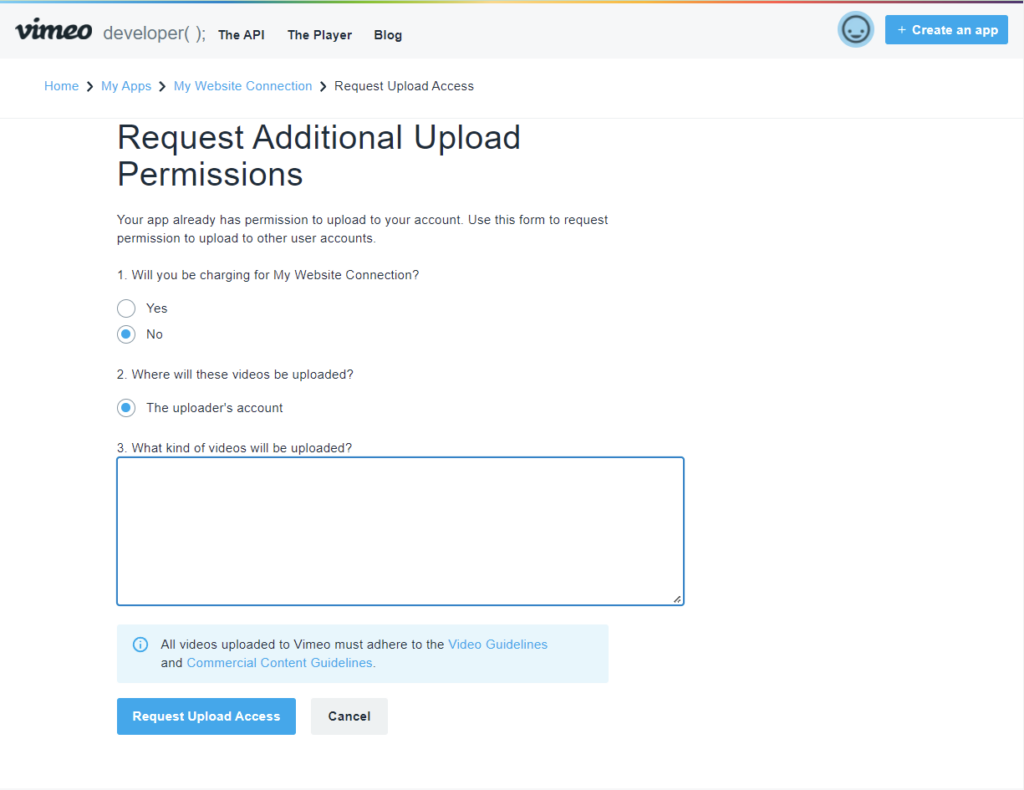The width and height of the screenshot is (1024, 790).
Task: Open The Player menu item
Action: [x=319, y=35]
